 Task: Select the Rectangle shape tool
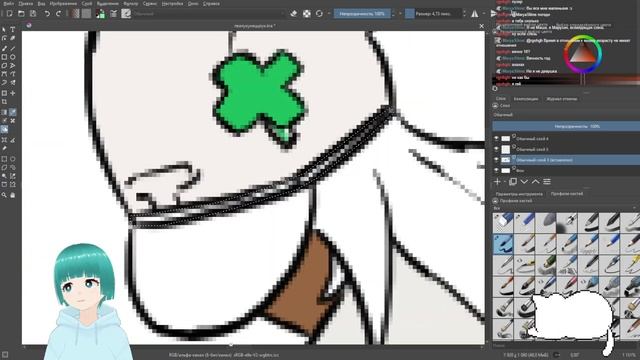point(4,57)
